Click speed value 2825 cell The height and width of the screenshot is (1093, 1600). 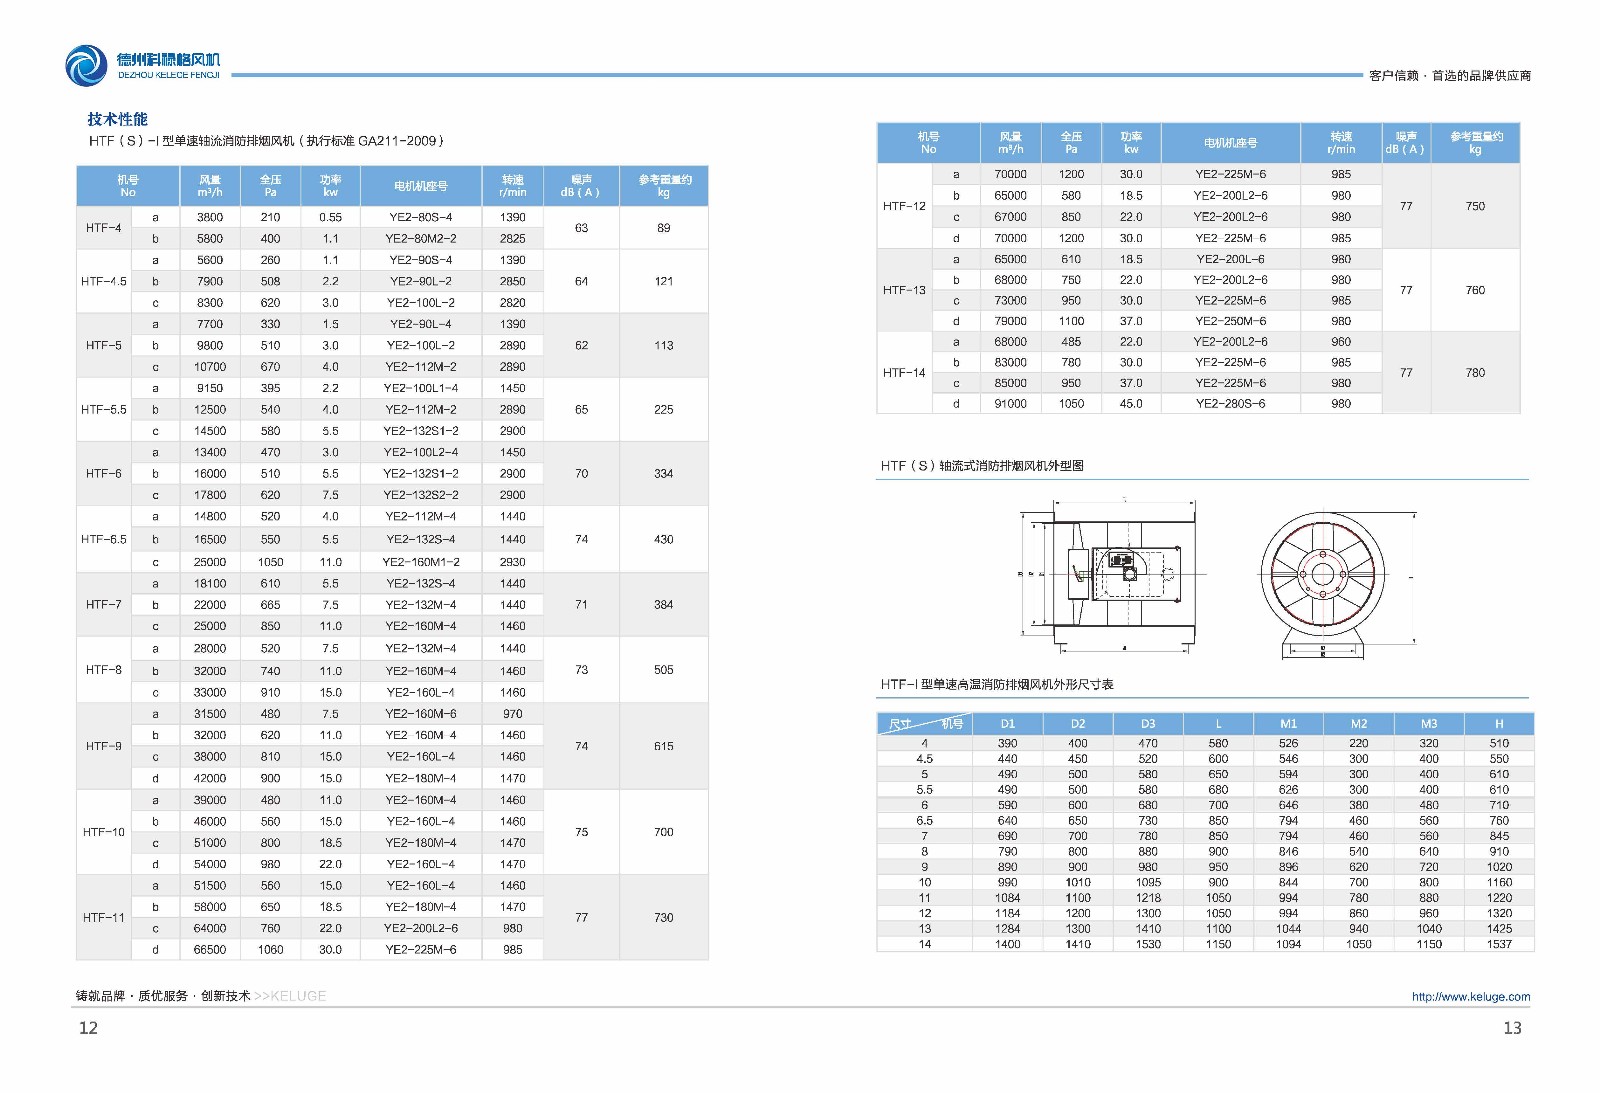click(513, 239)
